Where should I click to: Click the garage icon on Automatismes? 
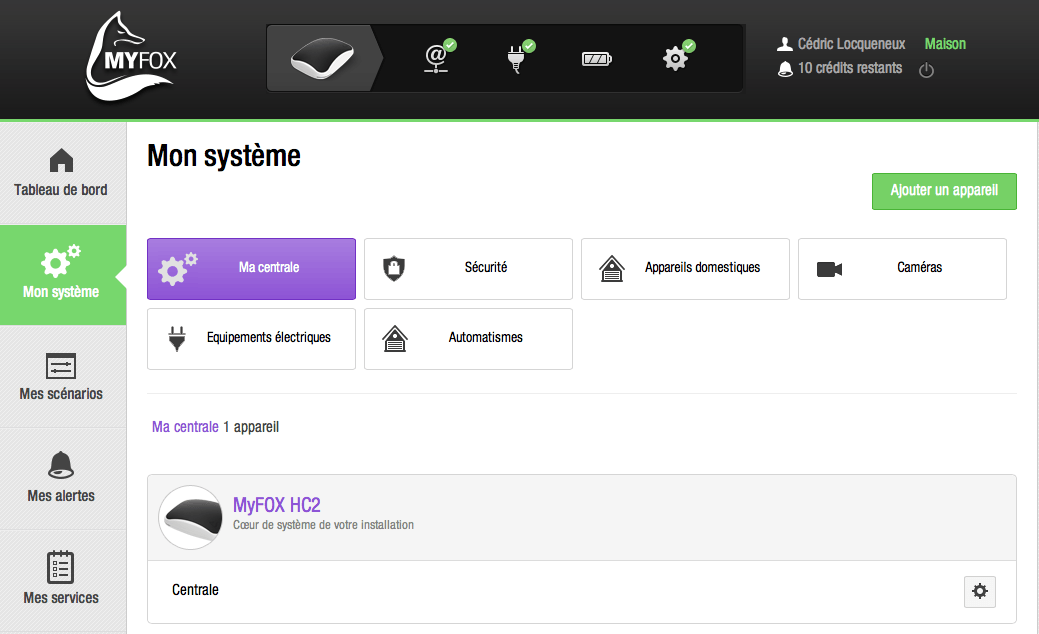[395, 339]
